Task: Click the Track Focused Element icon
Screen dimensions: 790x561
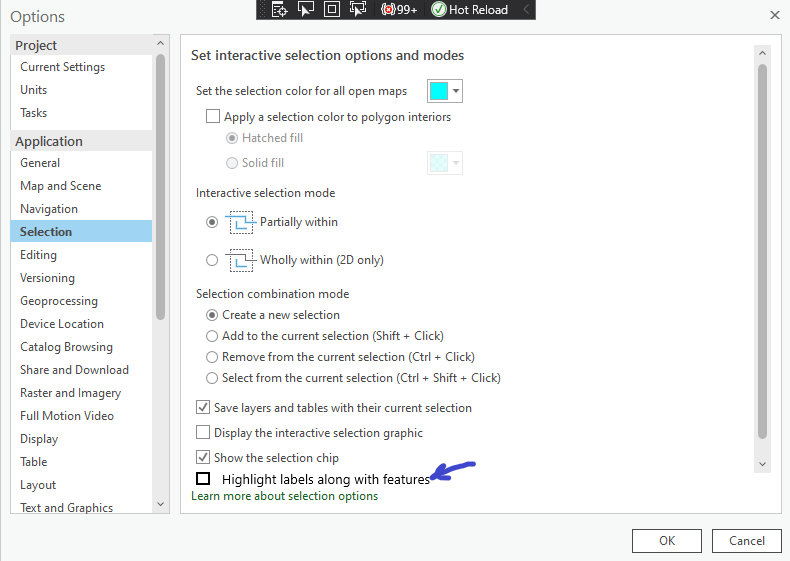Action: pos(358,9)
